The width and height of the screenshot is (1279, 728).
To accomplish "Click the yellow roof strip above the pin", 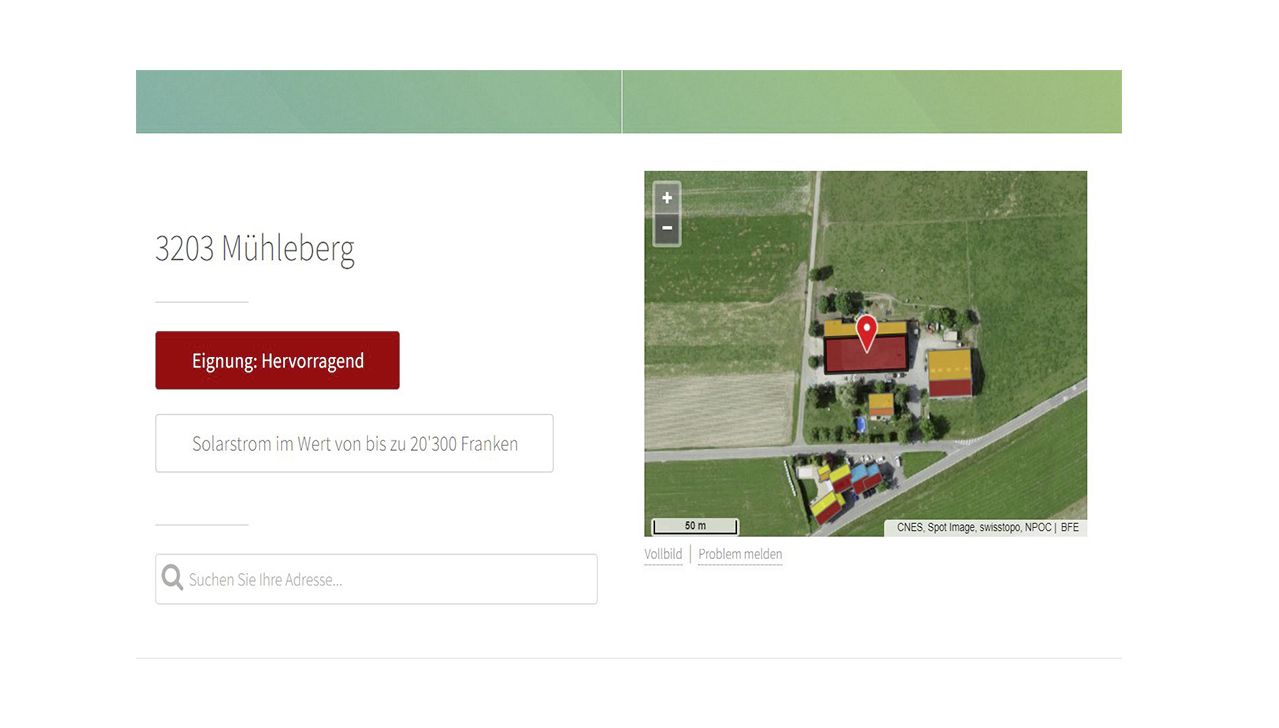I will pyautogui.click(x=840, y=327).
